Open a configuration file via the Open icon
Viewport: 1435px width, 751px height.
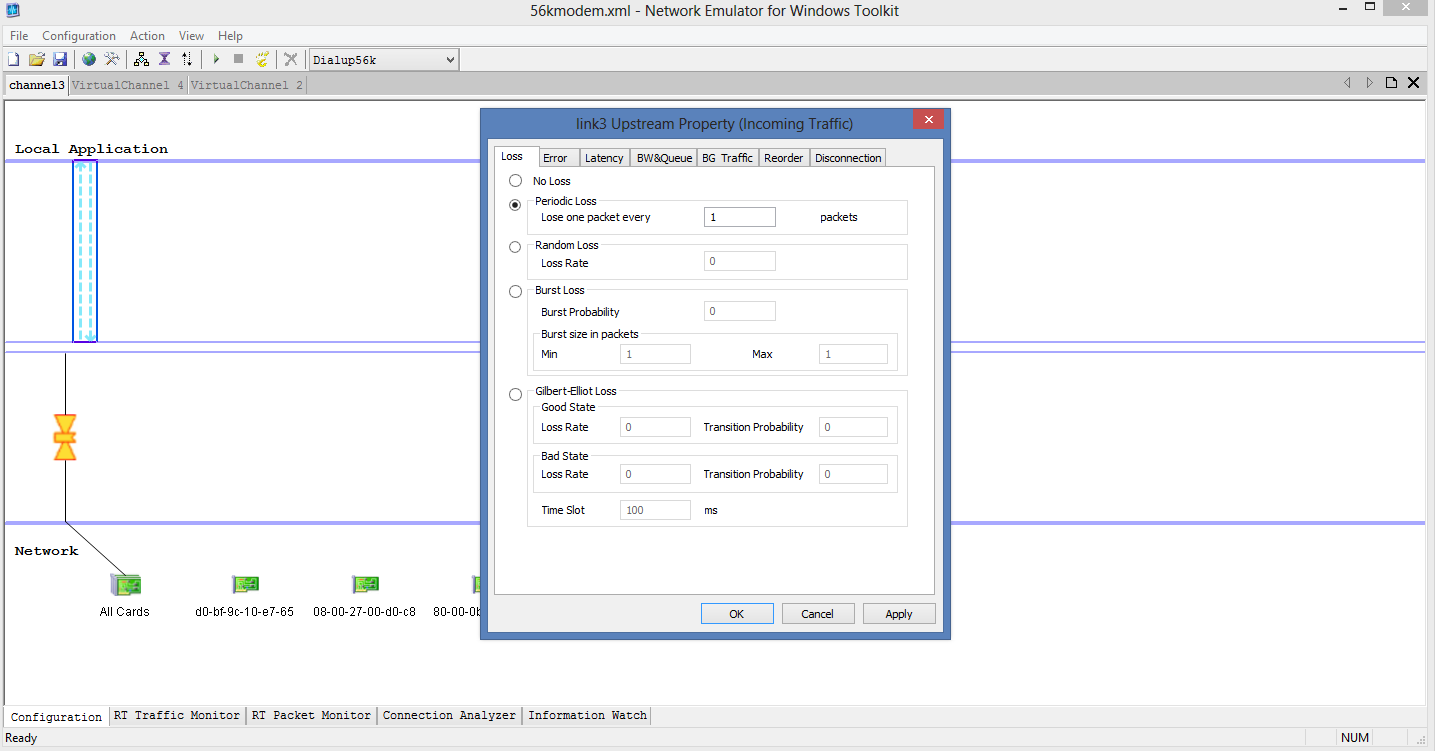[36, 59]
